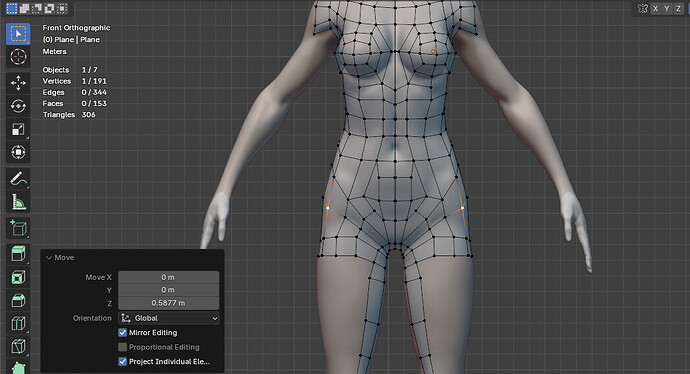
Task: Choose the Add Cube tool
Action: (18, 227)
